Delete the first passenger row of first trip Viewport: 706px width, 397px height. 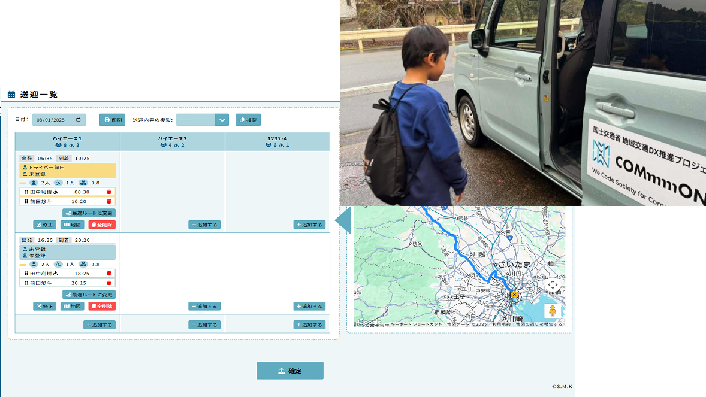coord(109,192)
